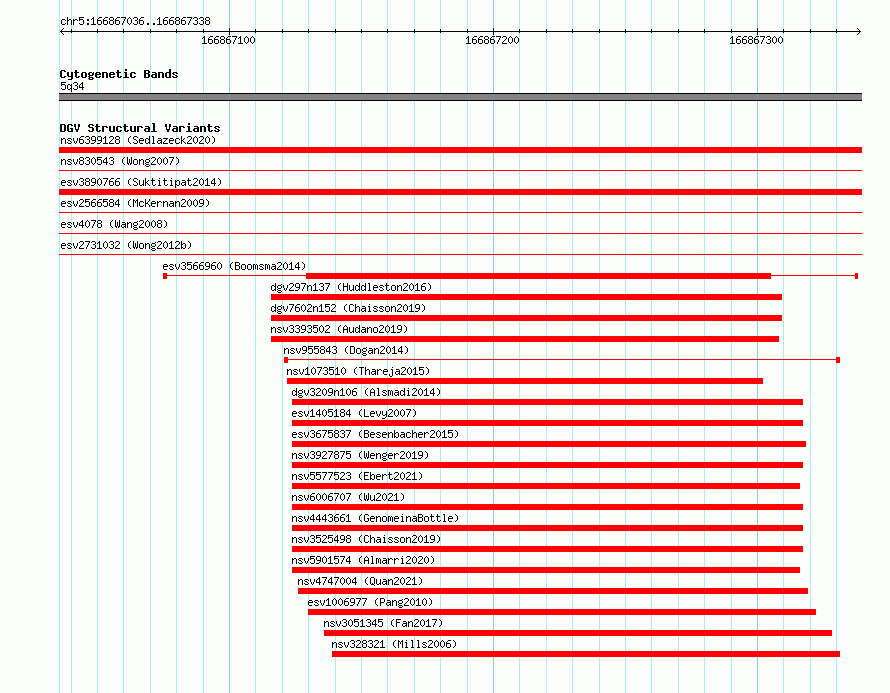This screenshot has width=890, height=693.
Task: Click esv1405184 (Levy2007) label
Action: pos(354,413)
